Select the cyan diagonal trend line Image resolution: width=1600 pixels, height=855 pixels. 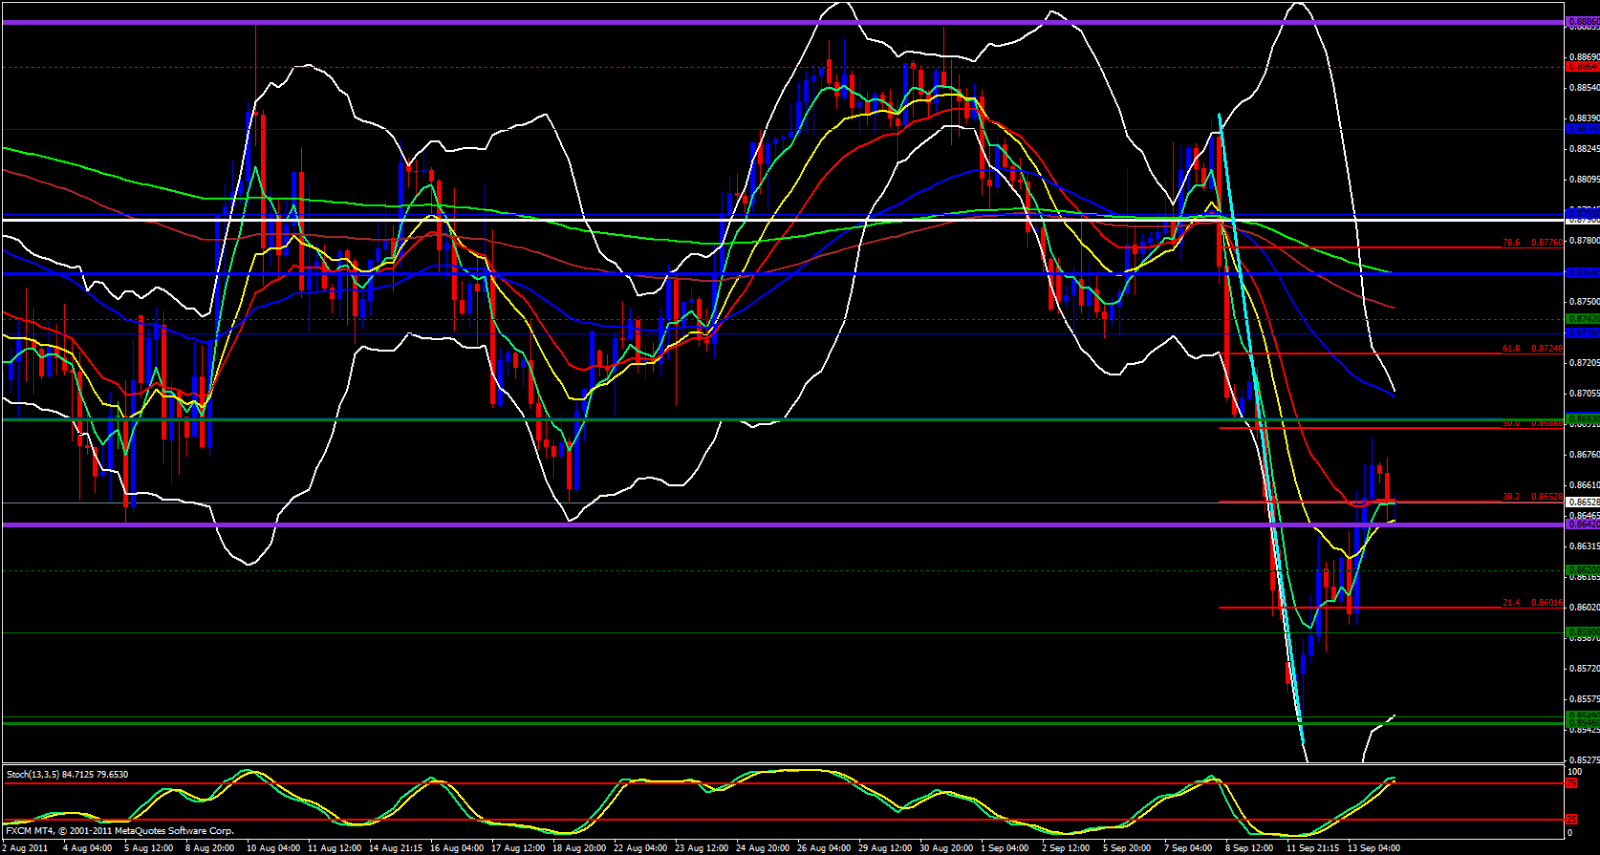1262,430
